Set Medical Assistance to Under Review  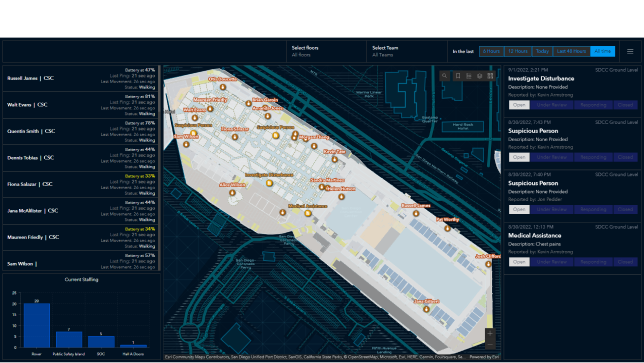click(x=552, y=262)
